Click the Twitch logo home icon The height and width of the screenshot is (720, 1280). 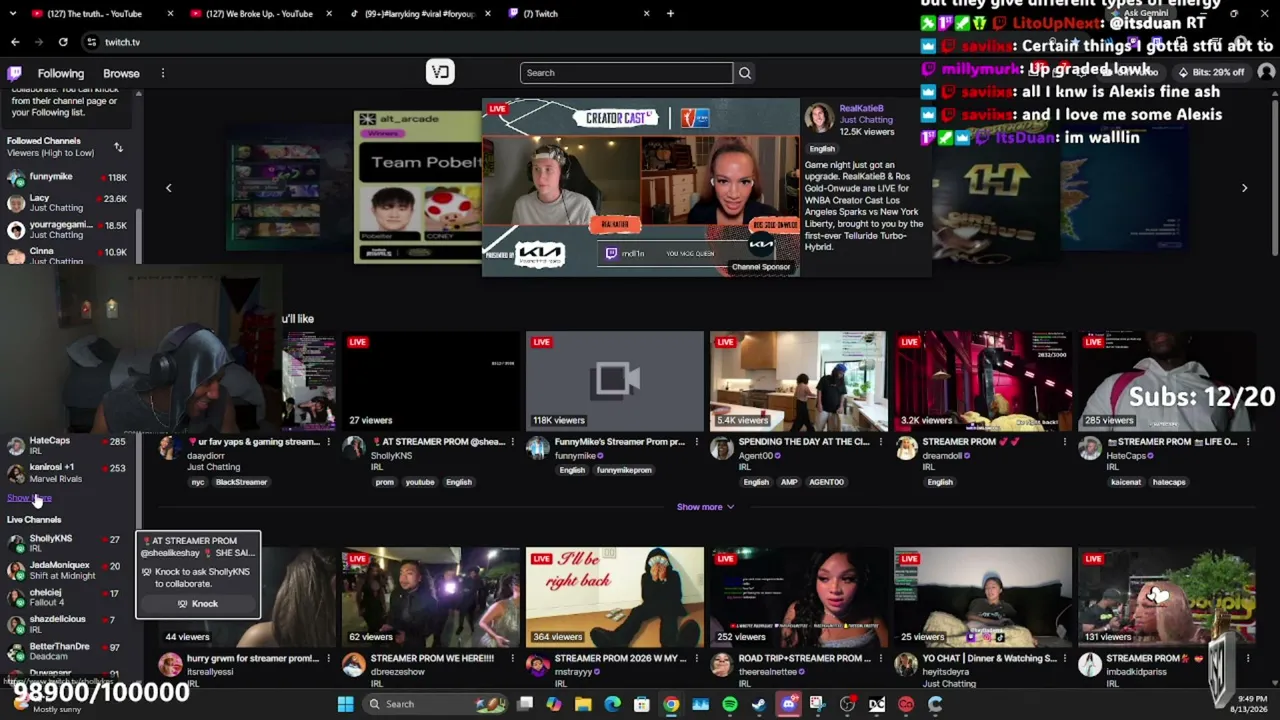(15, 73)
